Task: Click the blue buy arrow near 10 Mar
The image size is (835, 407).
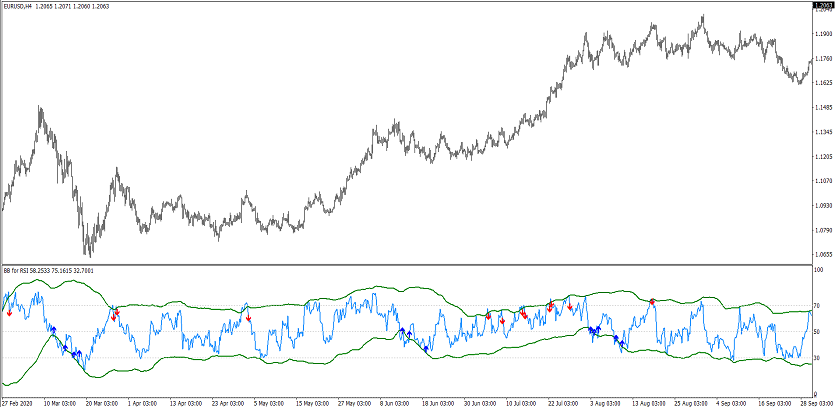Action: tap(52, 329)
